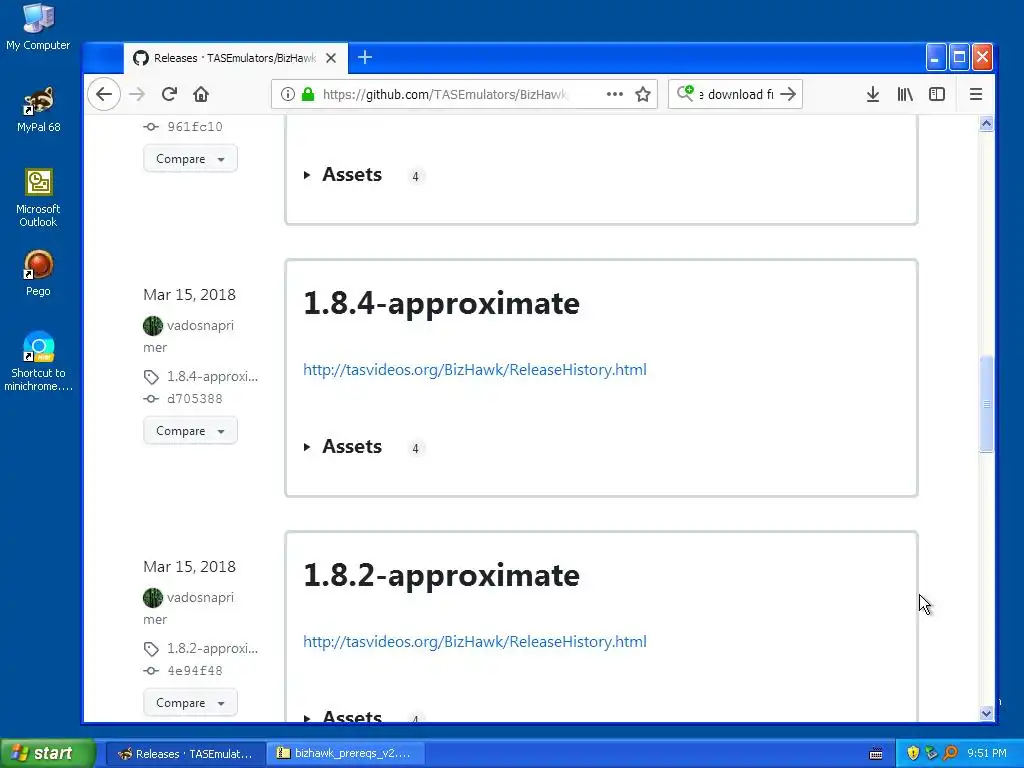The image size is (1024, 768).
Task: Open commit 961fc10
Action: [195, 127]
